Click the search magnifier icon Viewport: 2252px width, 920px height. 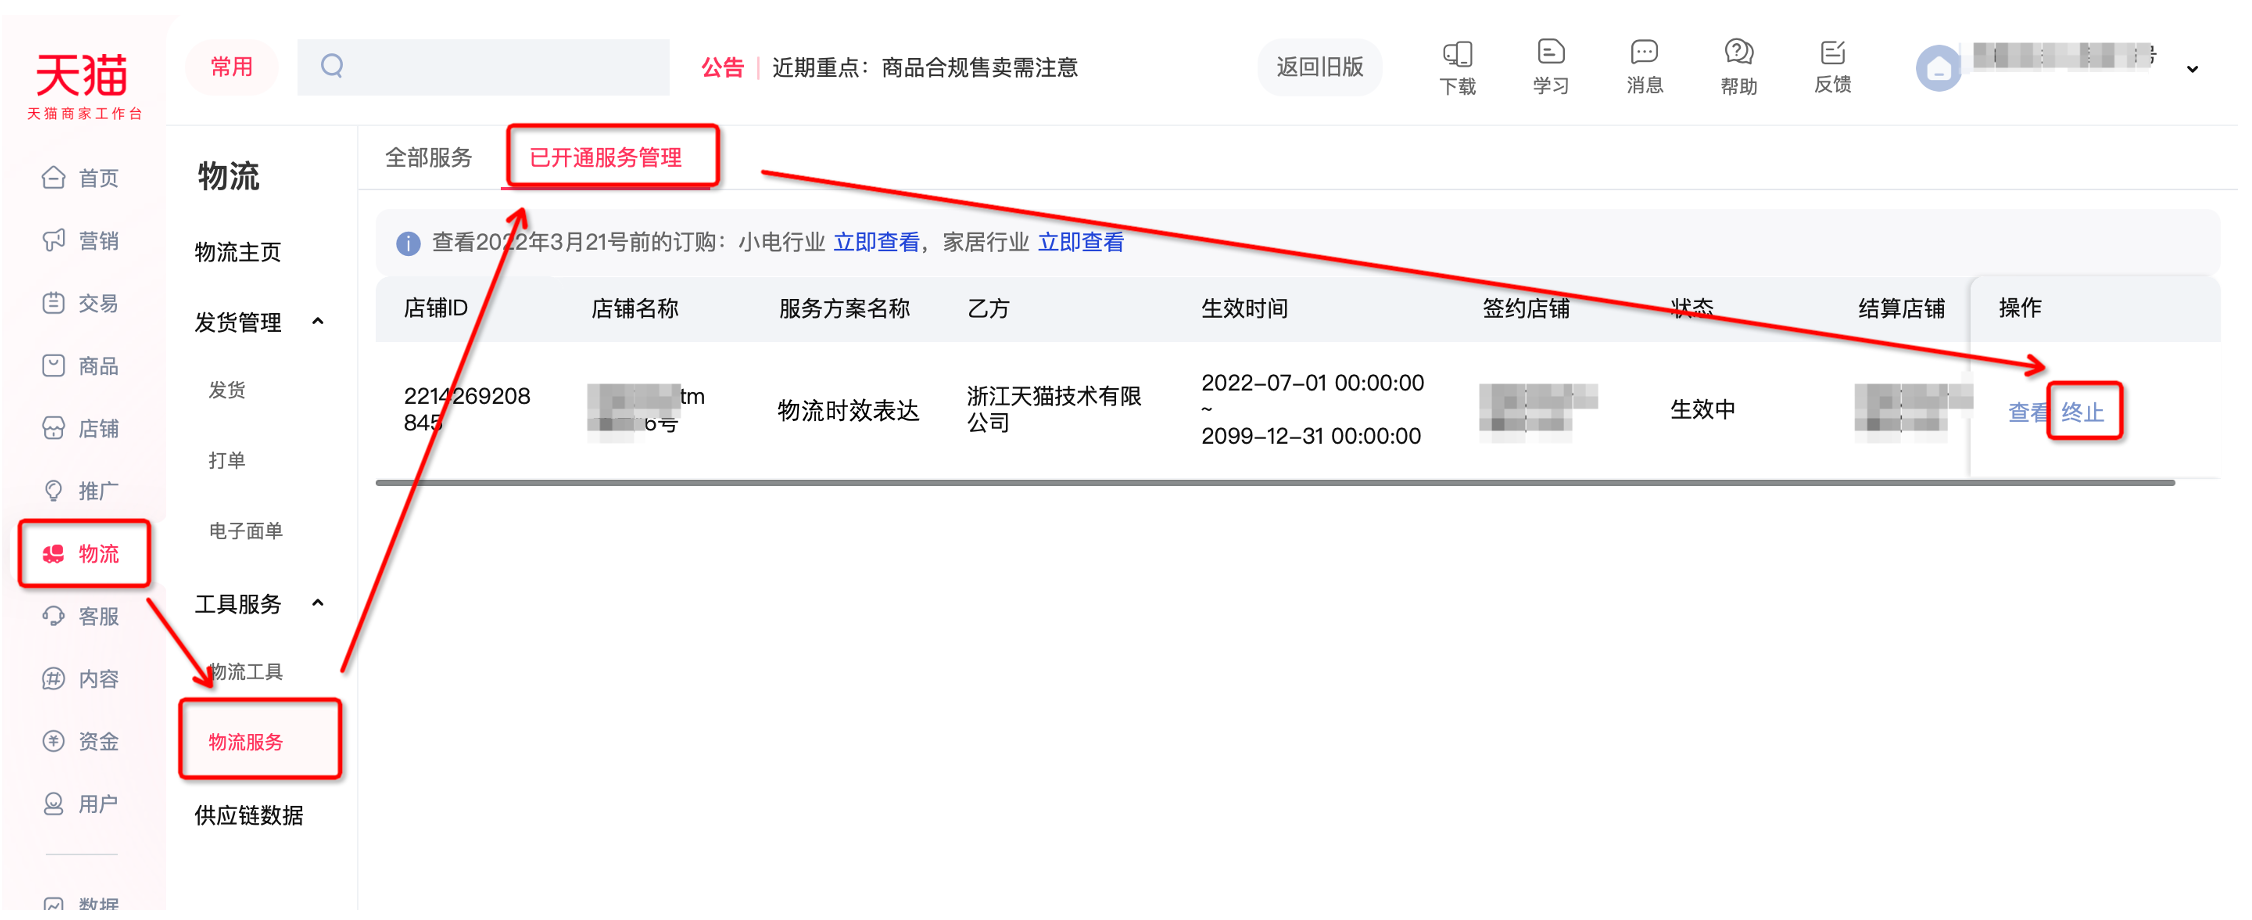(332, 66)
